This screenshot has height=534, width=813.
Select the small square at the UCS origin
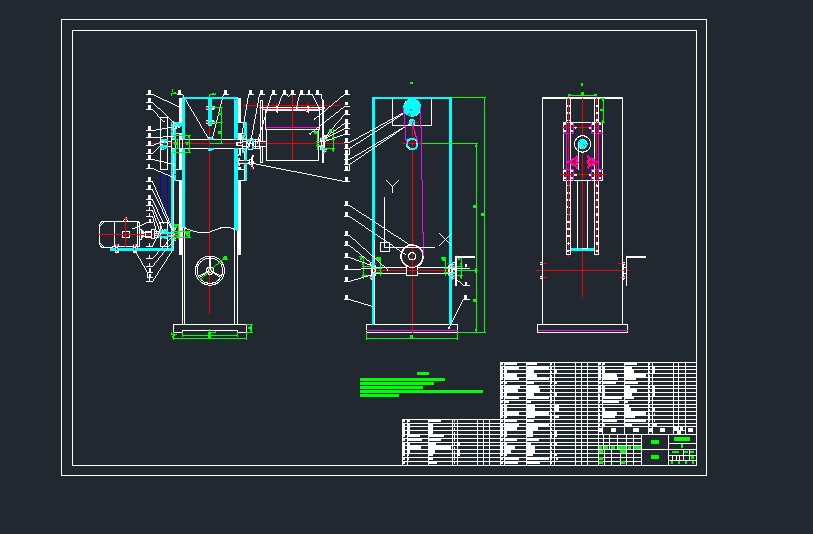385,247
